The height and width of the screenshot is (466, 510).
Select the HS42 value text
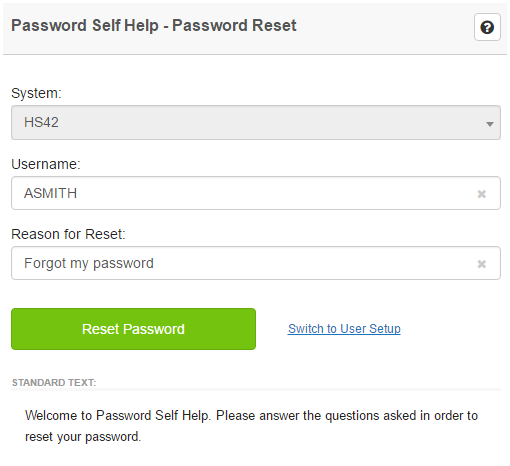point(41,122)
